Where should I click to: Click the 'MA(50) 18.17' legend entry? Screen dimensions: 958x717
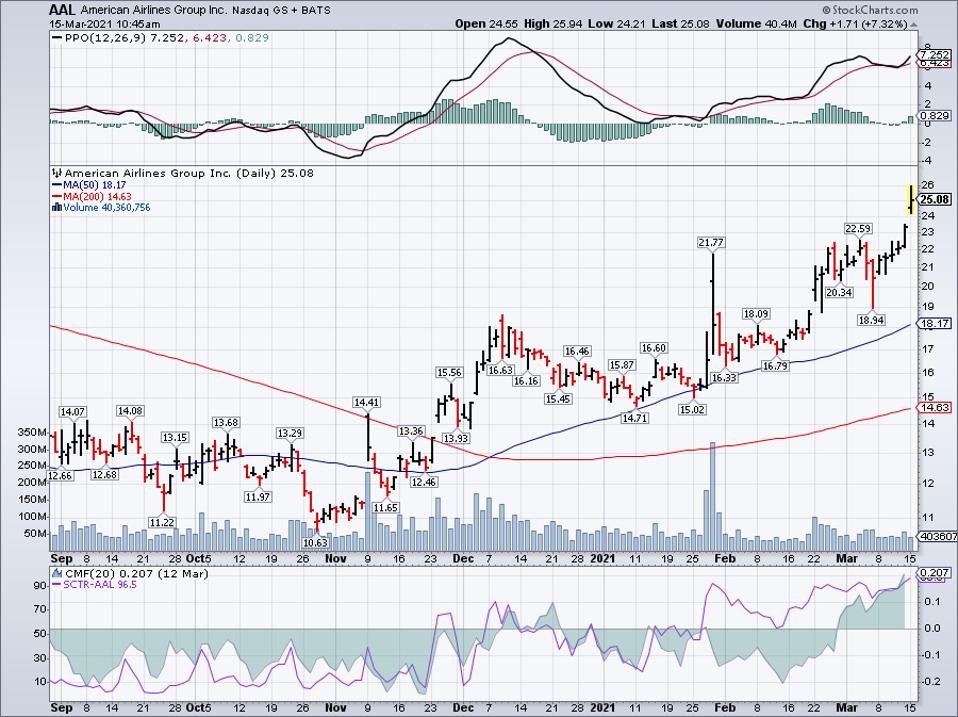point(95,184)
